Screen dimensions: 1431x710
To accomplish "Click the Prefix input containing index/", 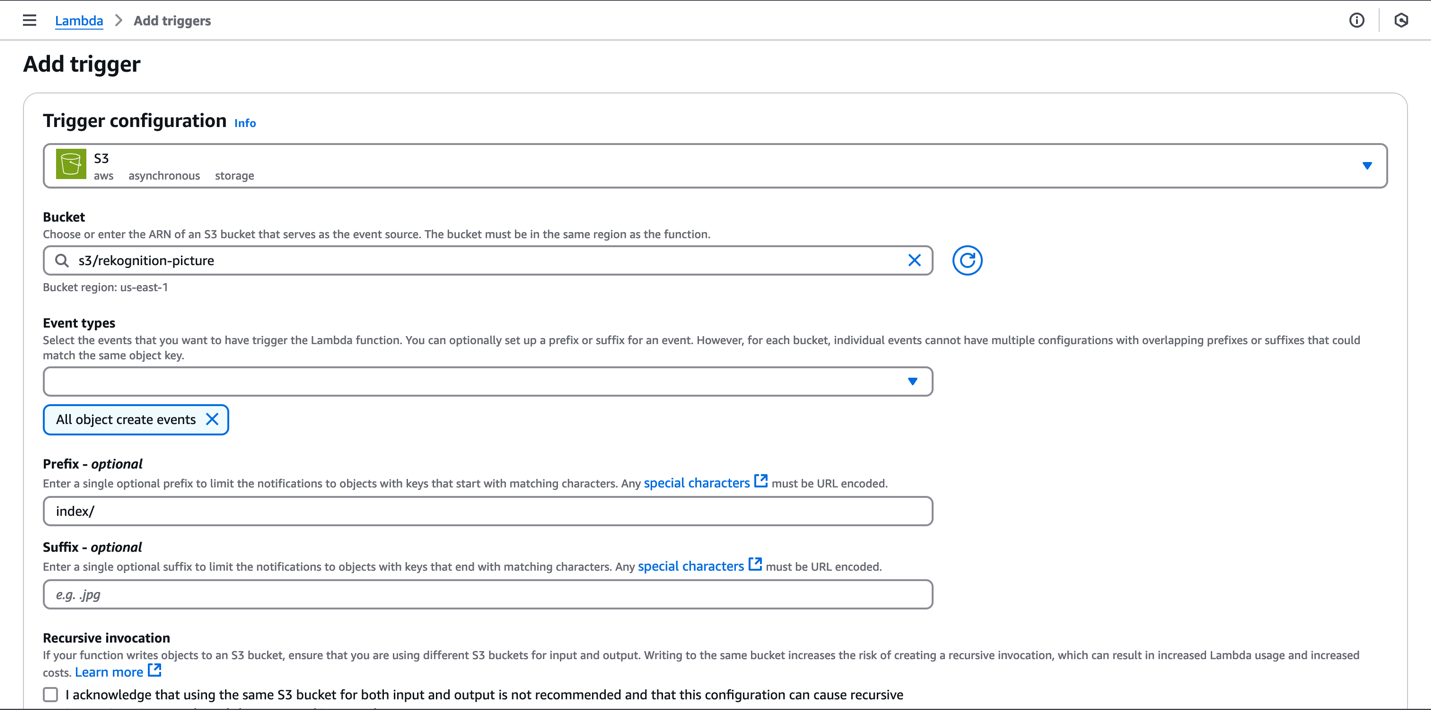I will click(488, 511).
